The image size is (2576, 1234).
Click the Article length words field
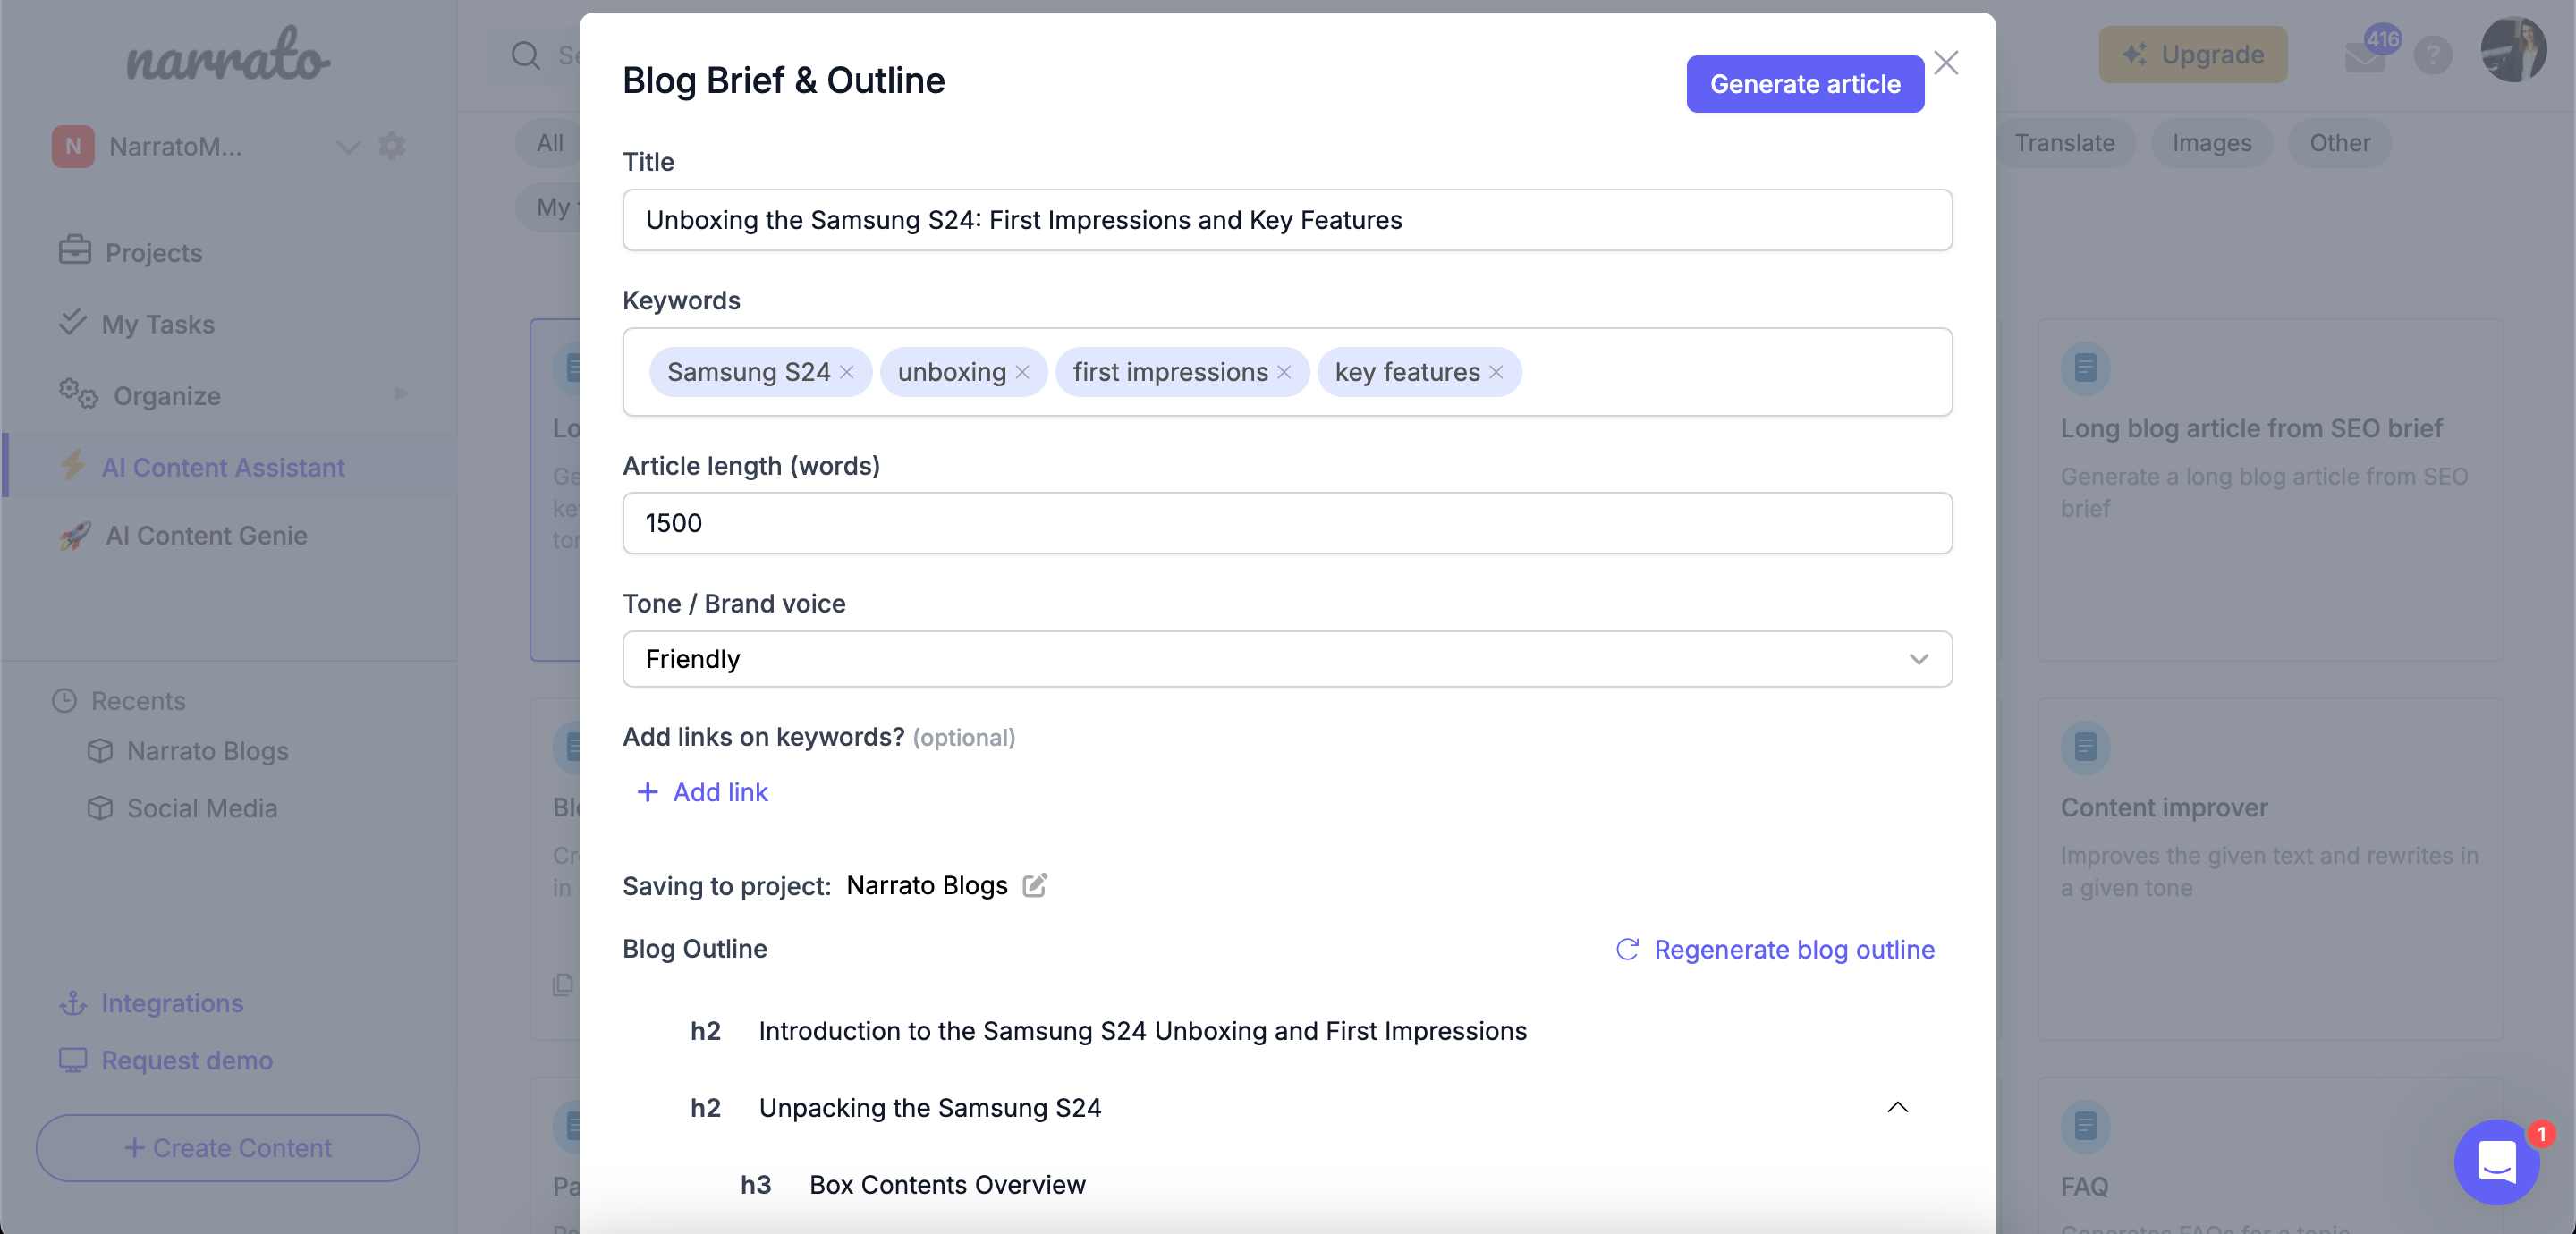1286,523
